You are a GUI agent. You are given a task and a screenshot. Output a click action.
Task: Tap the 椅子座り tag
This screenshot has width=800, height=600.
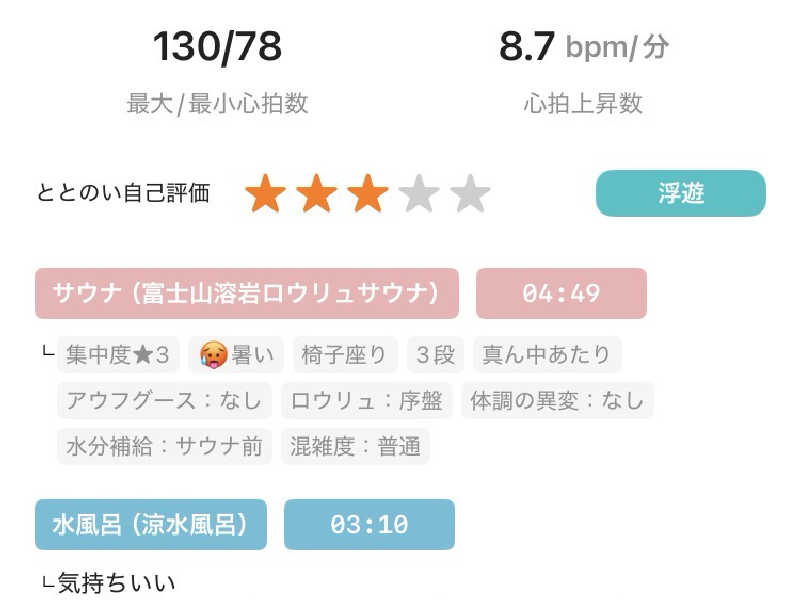point(345,355)
